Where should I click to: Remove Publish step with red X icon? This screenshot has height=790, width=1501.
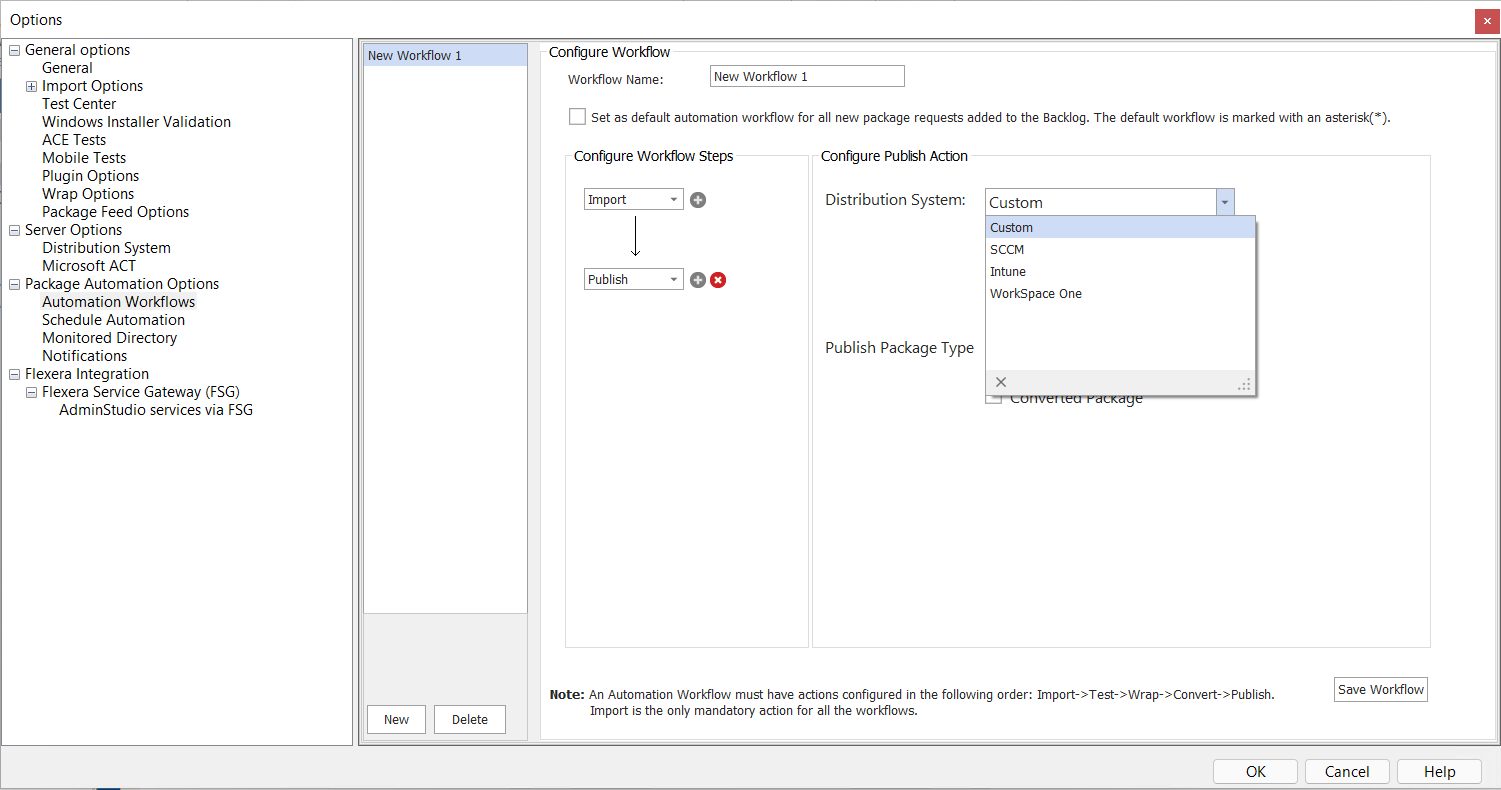tap(718, 280)
